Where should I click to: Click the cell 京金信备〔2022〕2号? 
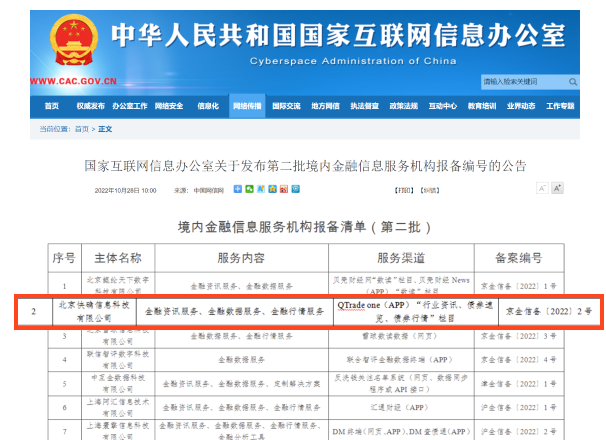549,311
